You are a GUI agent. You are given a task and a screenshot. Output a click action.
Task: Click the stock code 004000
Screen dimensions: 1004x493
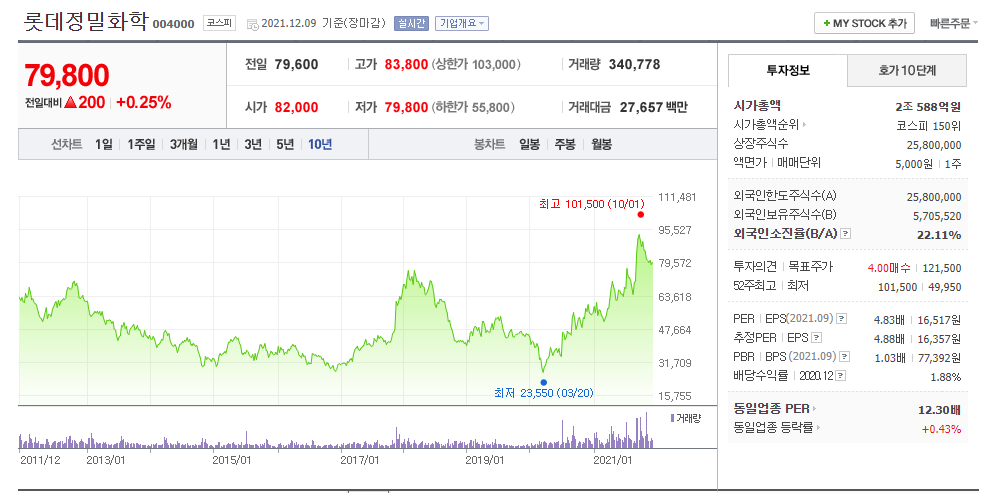[x=173, y=25]
